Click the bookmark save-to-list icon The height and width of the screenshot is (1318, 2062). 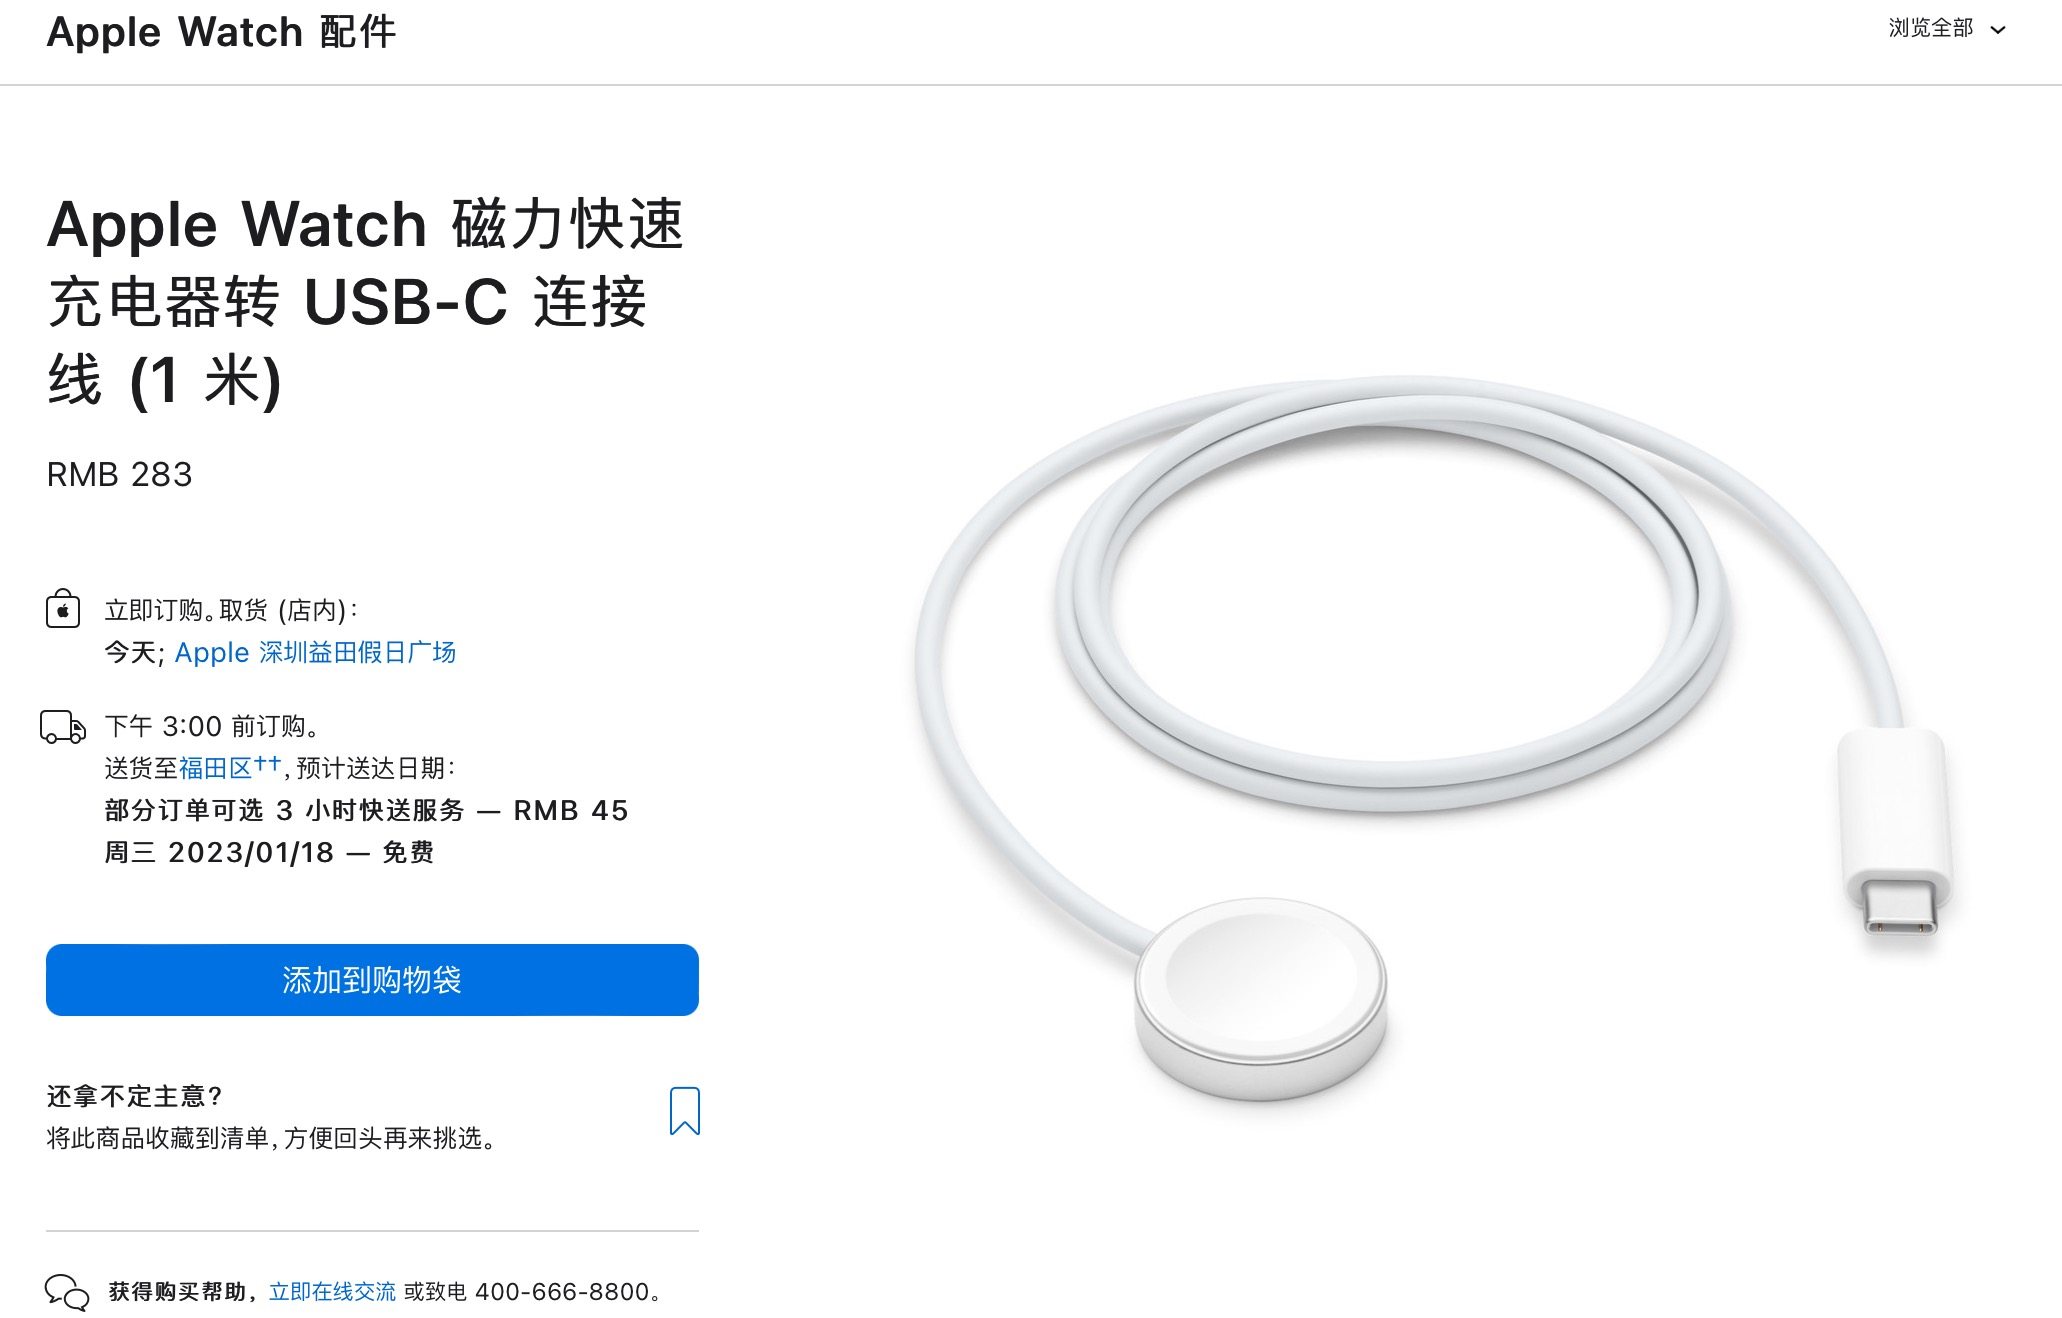tap(685, 1111)
